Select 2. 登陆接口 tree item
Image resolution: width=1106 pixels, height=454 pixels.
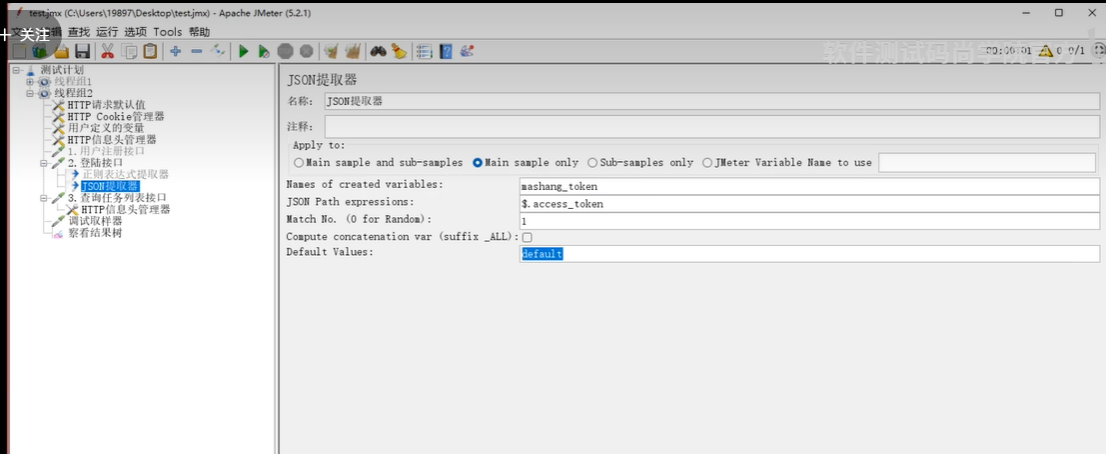click(95, 163)
